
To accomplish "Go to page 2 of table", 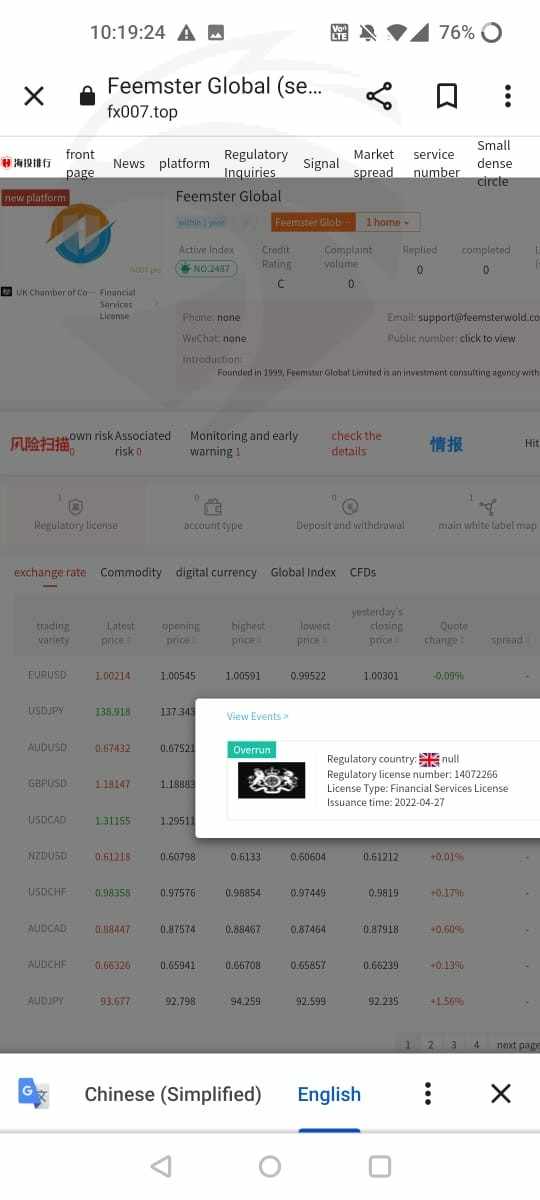I will [x=430, y=1044].
